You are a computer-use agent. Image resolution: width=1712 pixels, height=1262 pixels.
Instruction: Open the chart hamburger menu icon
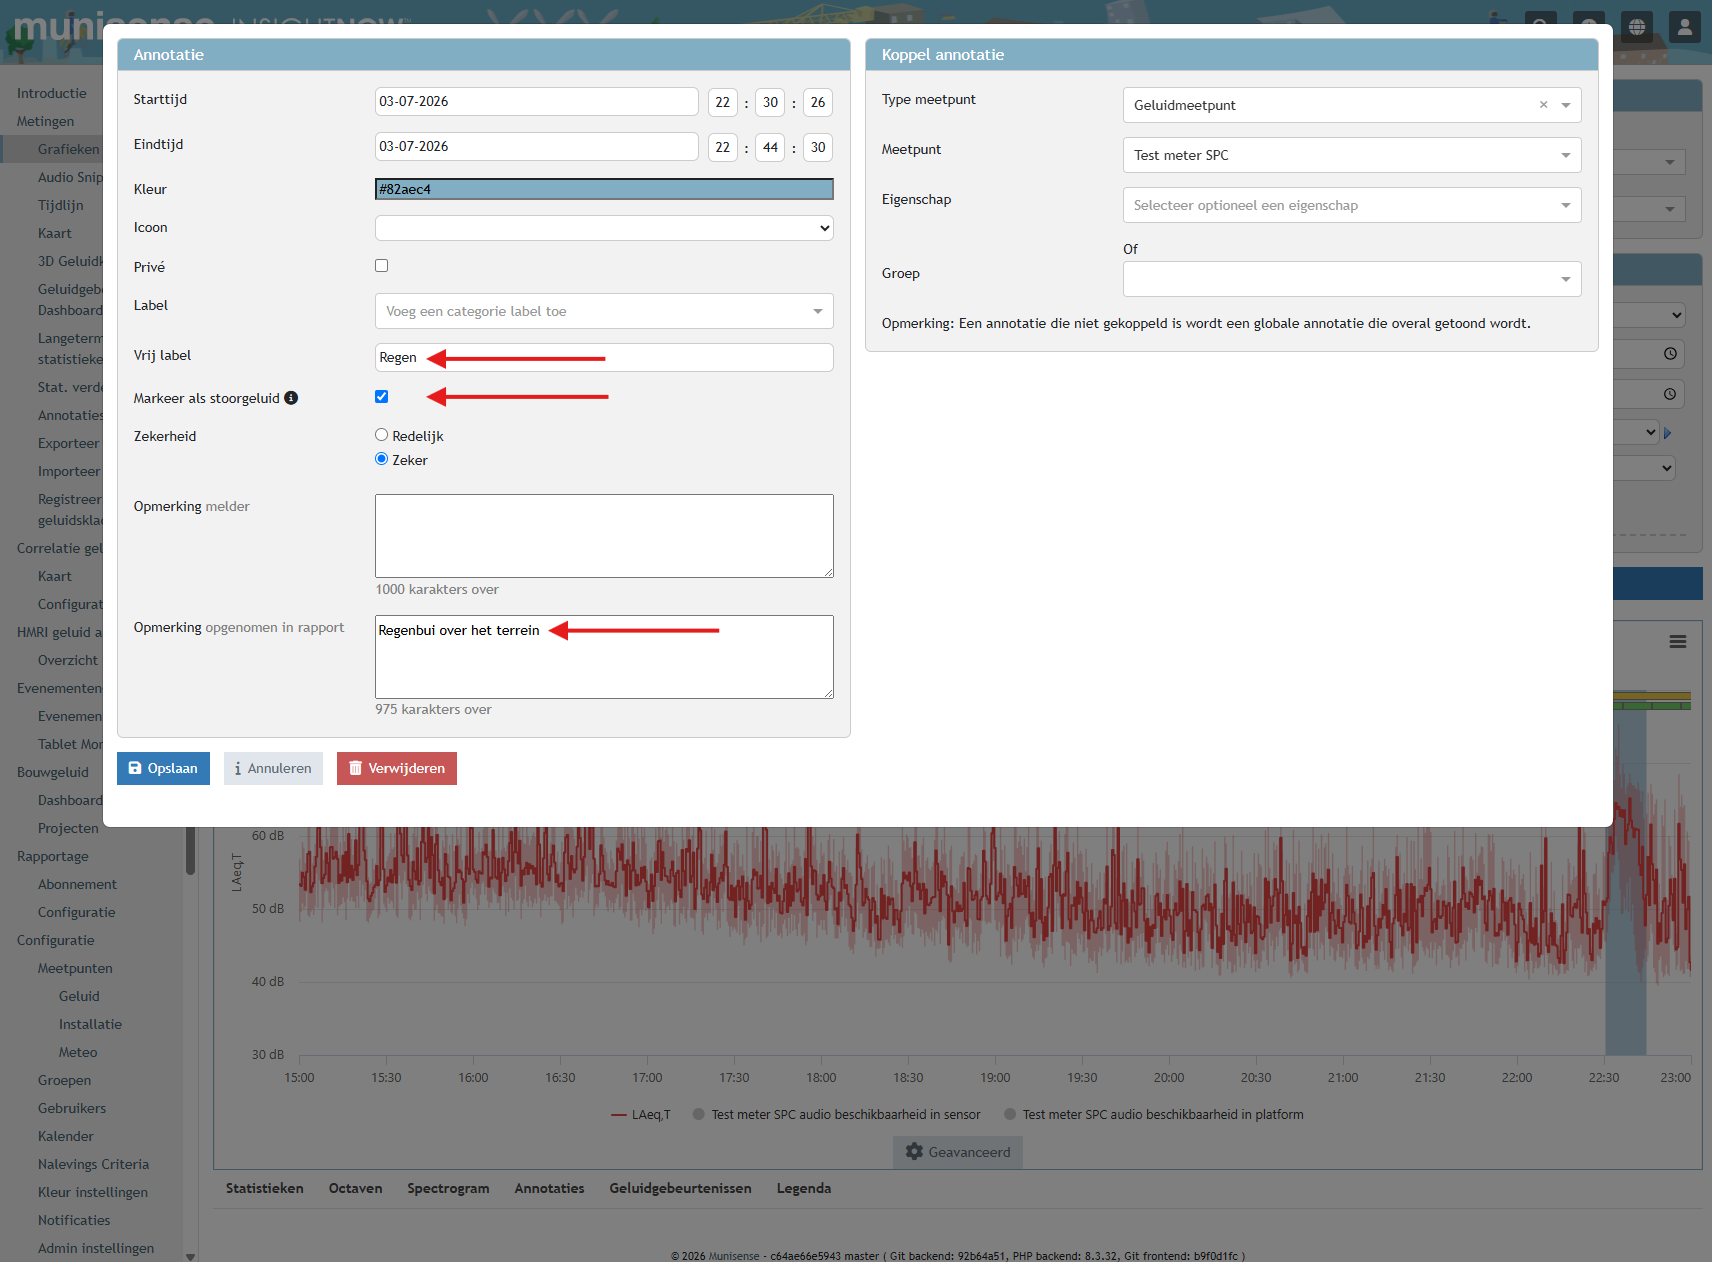coord(1678,642)
